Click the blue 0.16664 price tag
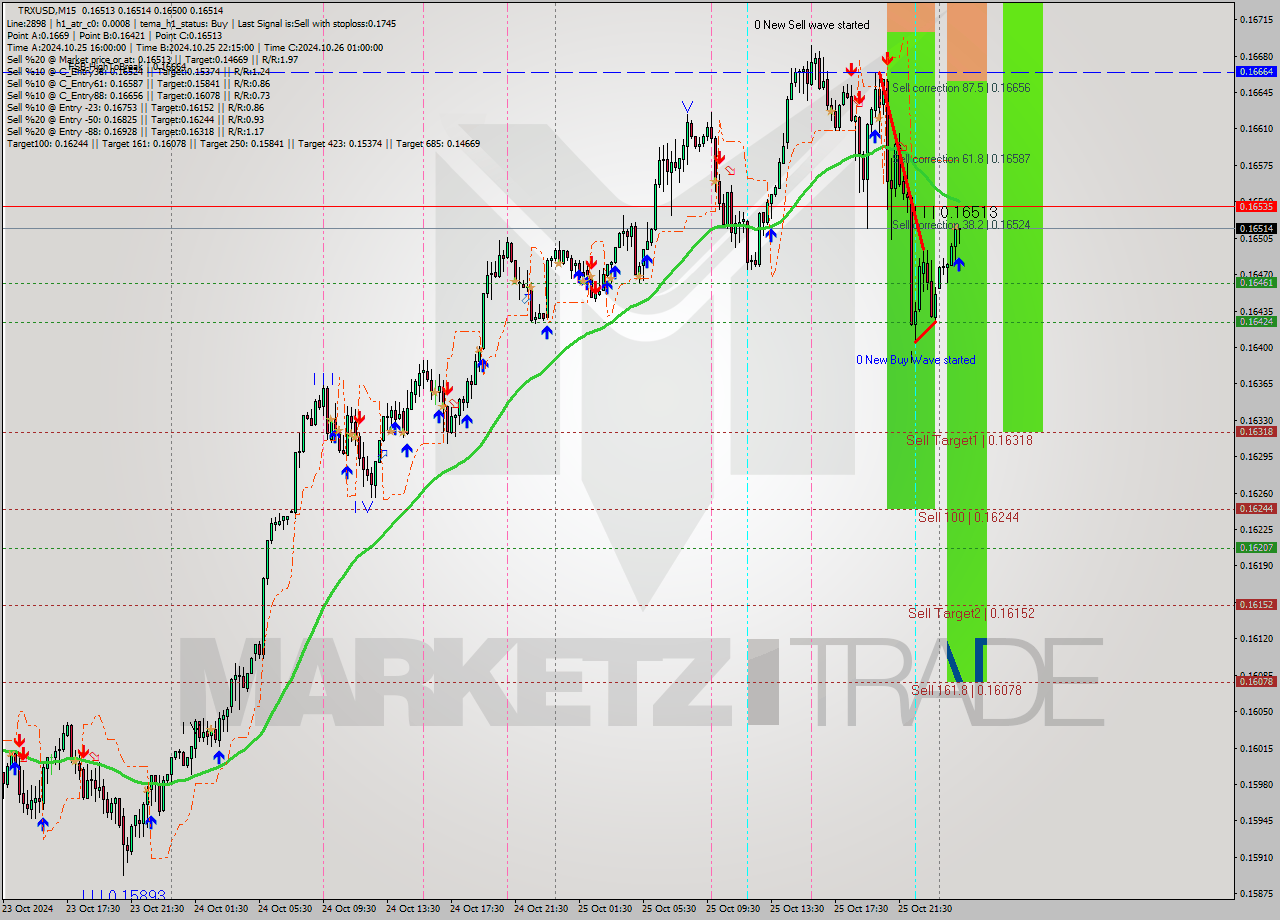This screenshot has height=920, width=1280. [x=1256, y=72]
